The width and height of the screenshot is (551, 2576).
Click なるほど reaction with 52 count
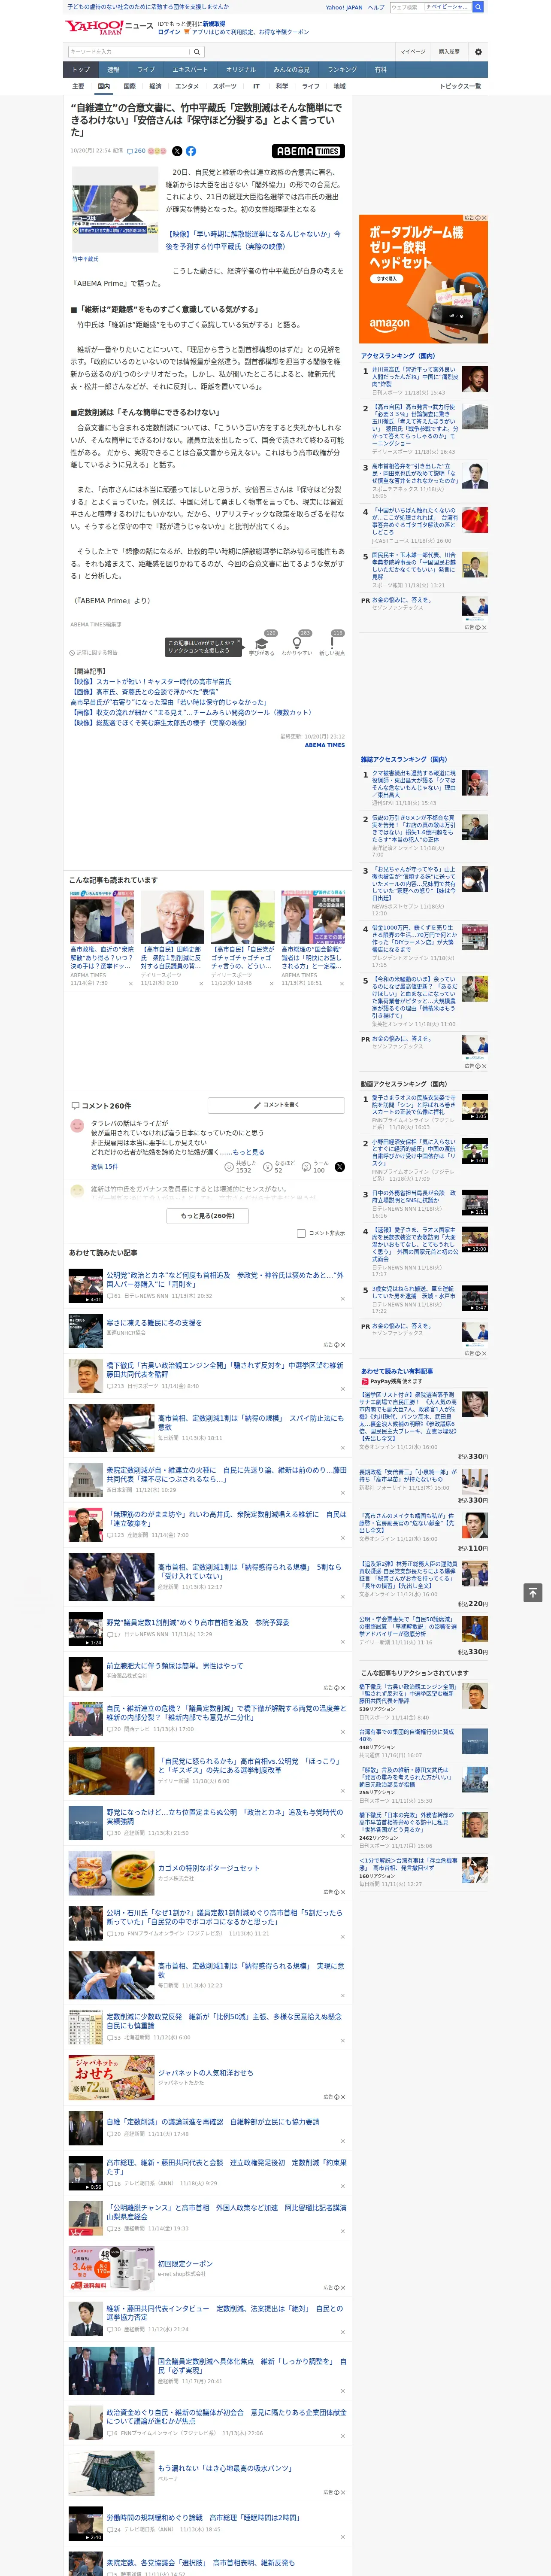point(279,1167)
